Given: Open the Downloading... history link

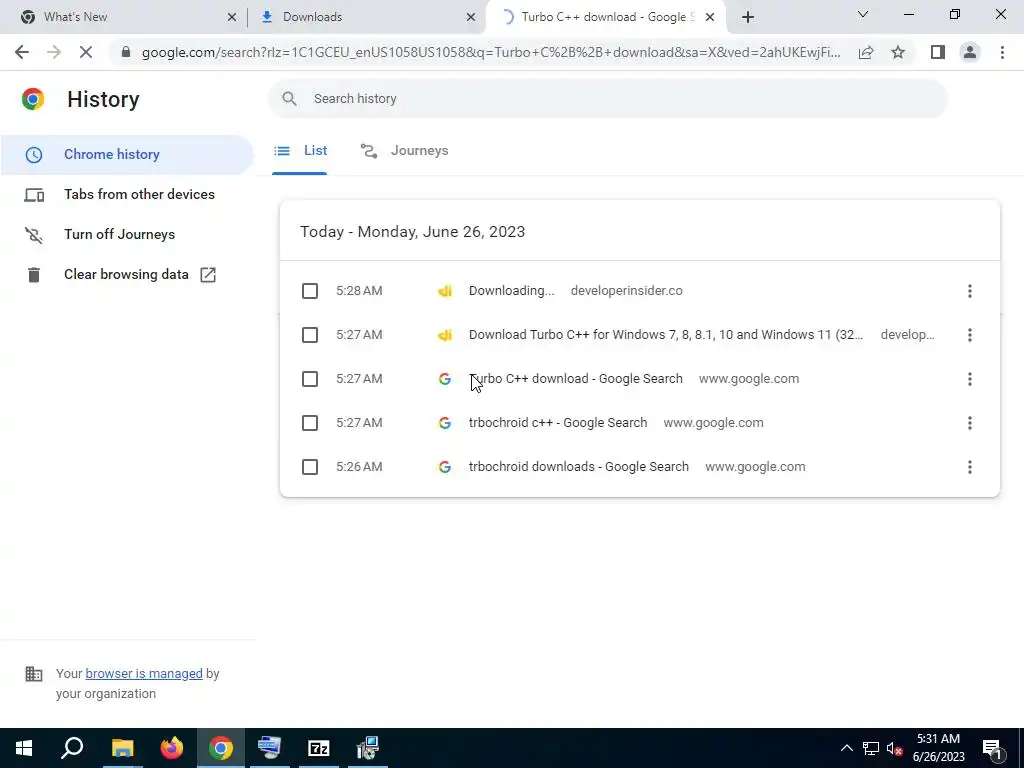Looking at the screenshot, I should (x=511, y=291).
